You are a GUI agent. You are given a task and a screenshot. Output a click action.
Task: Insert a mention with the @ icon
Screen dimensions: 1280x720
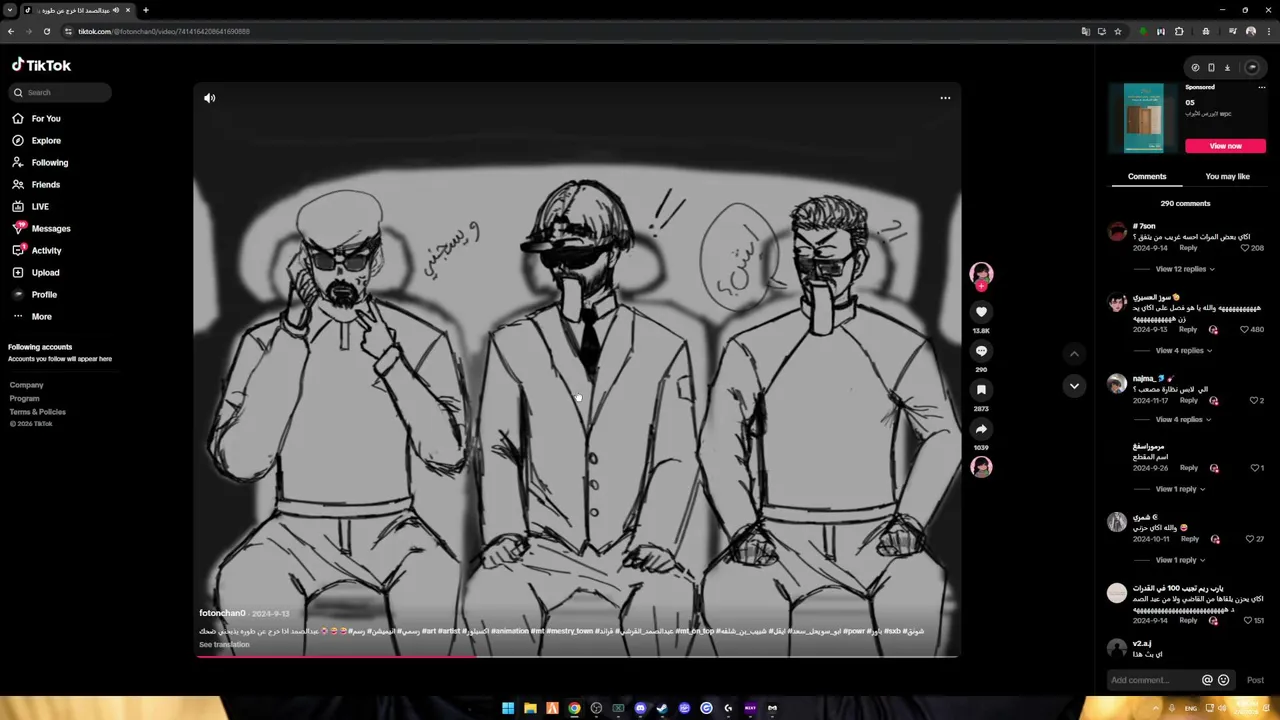pos(1207,680)
